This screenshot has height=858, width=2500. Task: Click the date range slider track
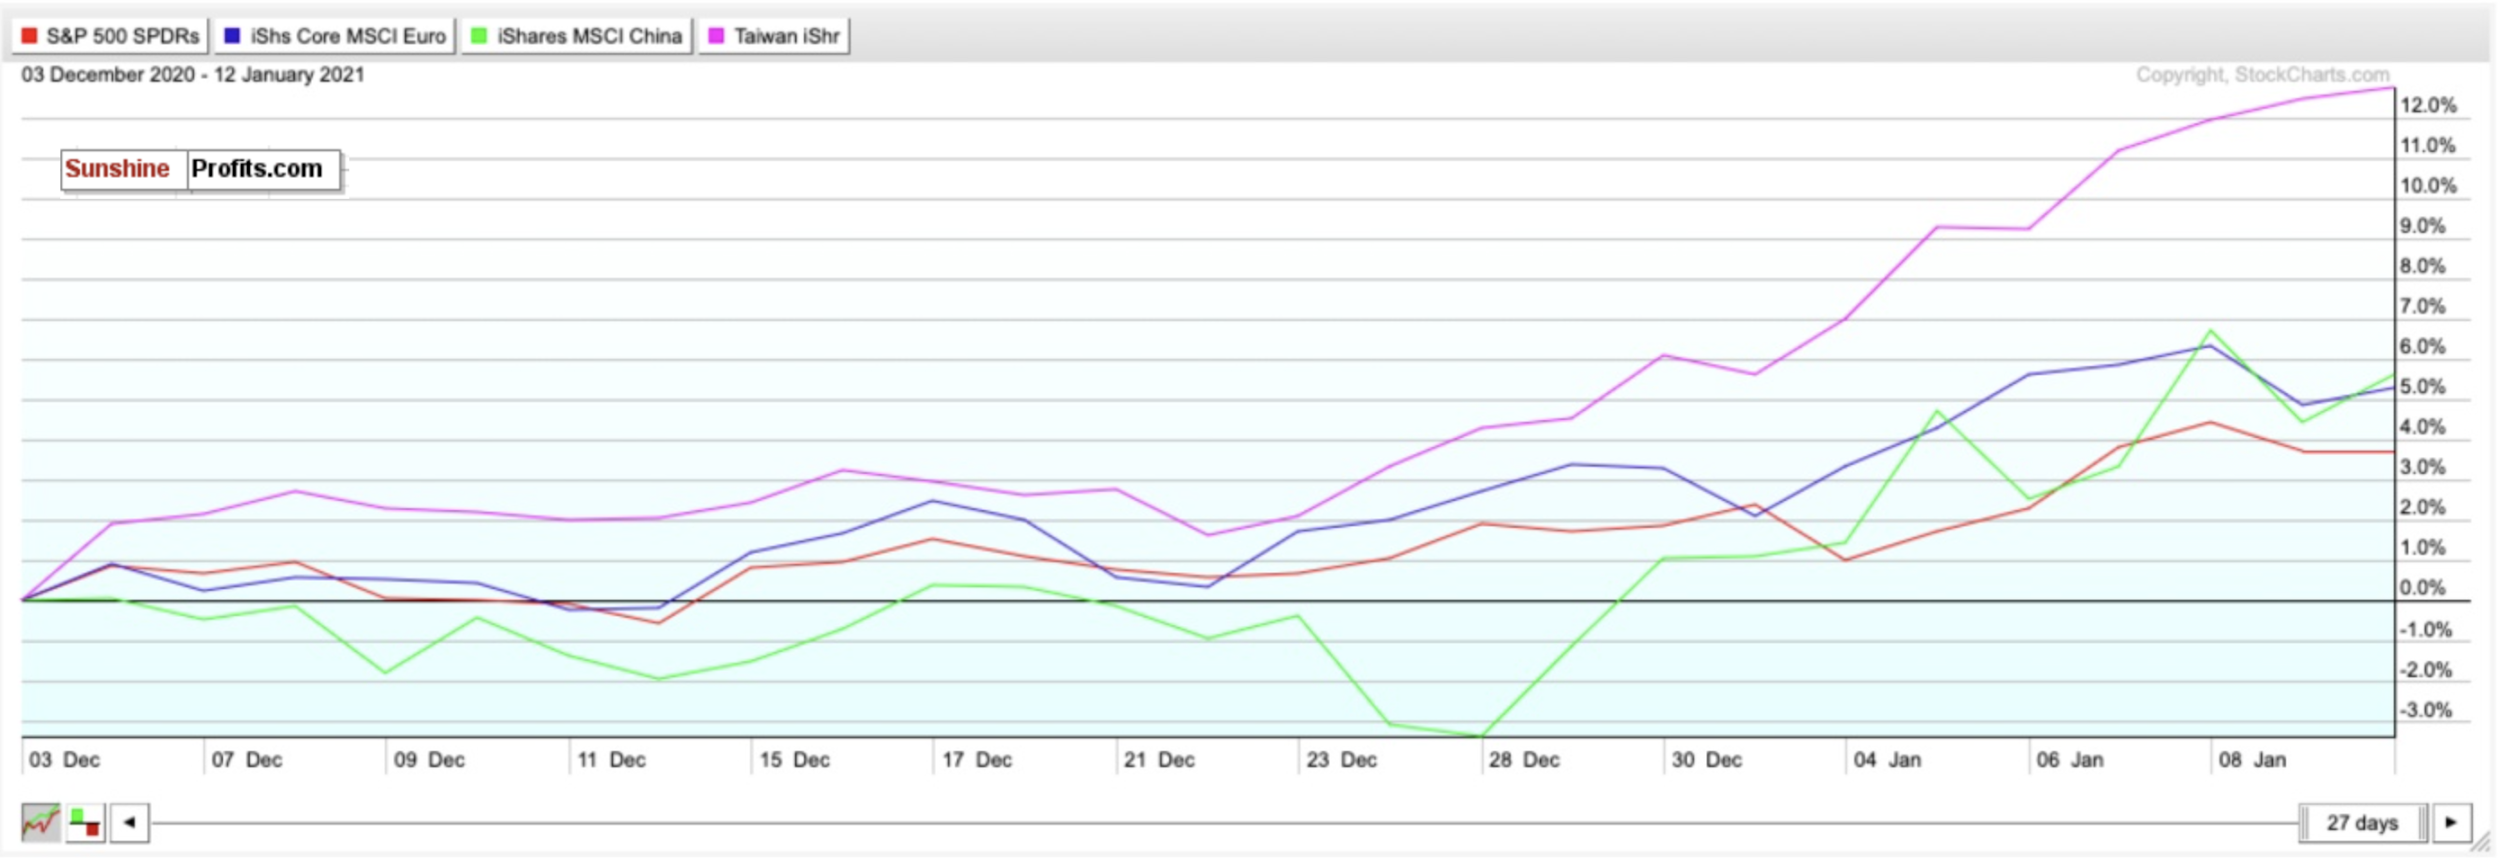coord(1225,823)
